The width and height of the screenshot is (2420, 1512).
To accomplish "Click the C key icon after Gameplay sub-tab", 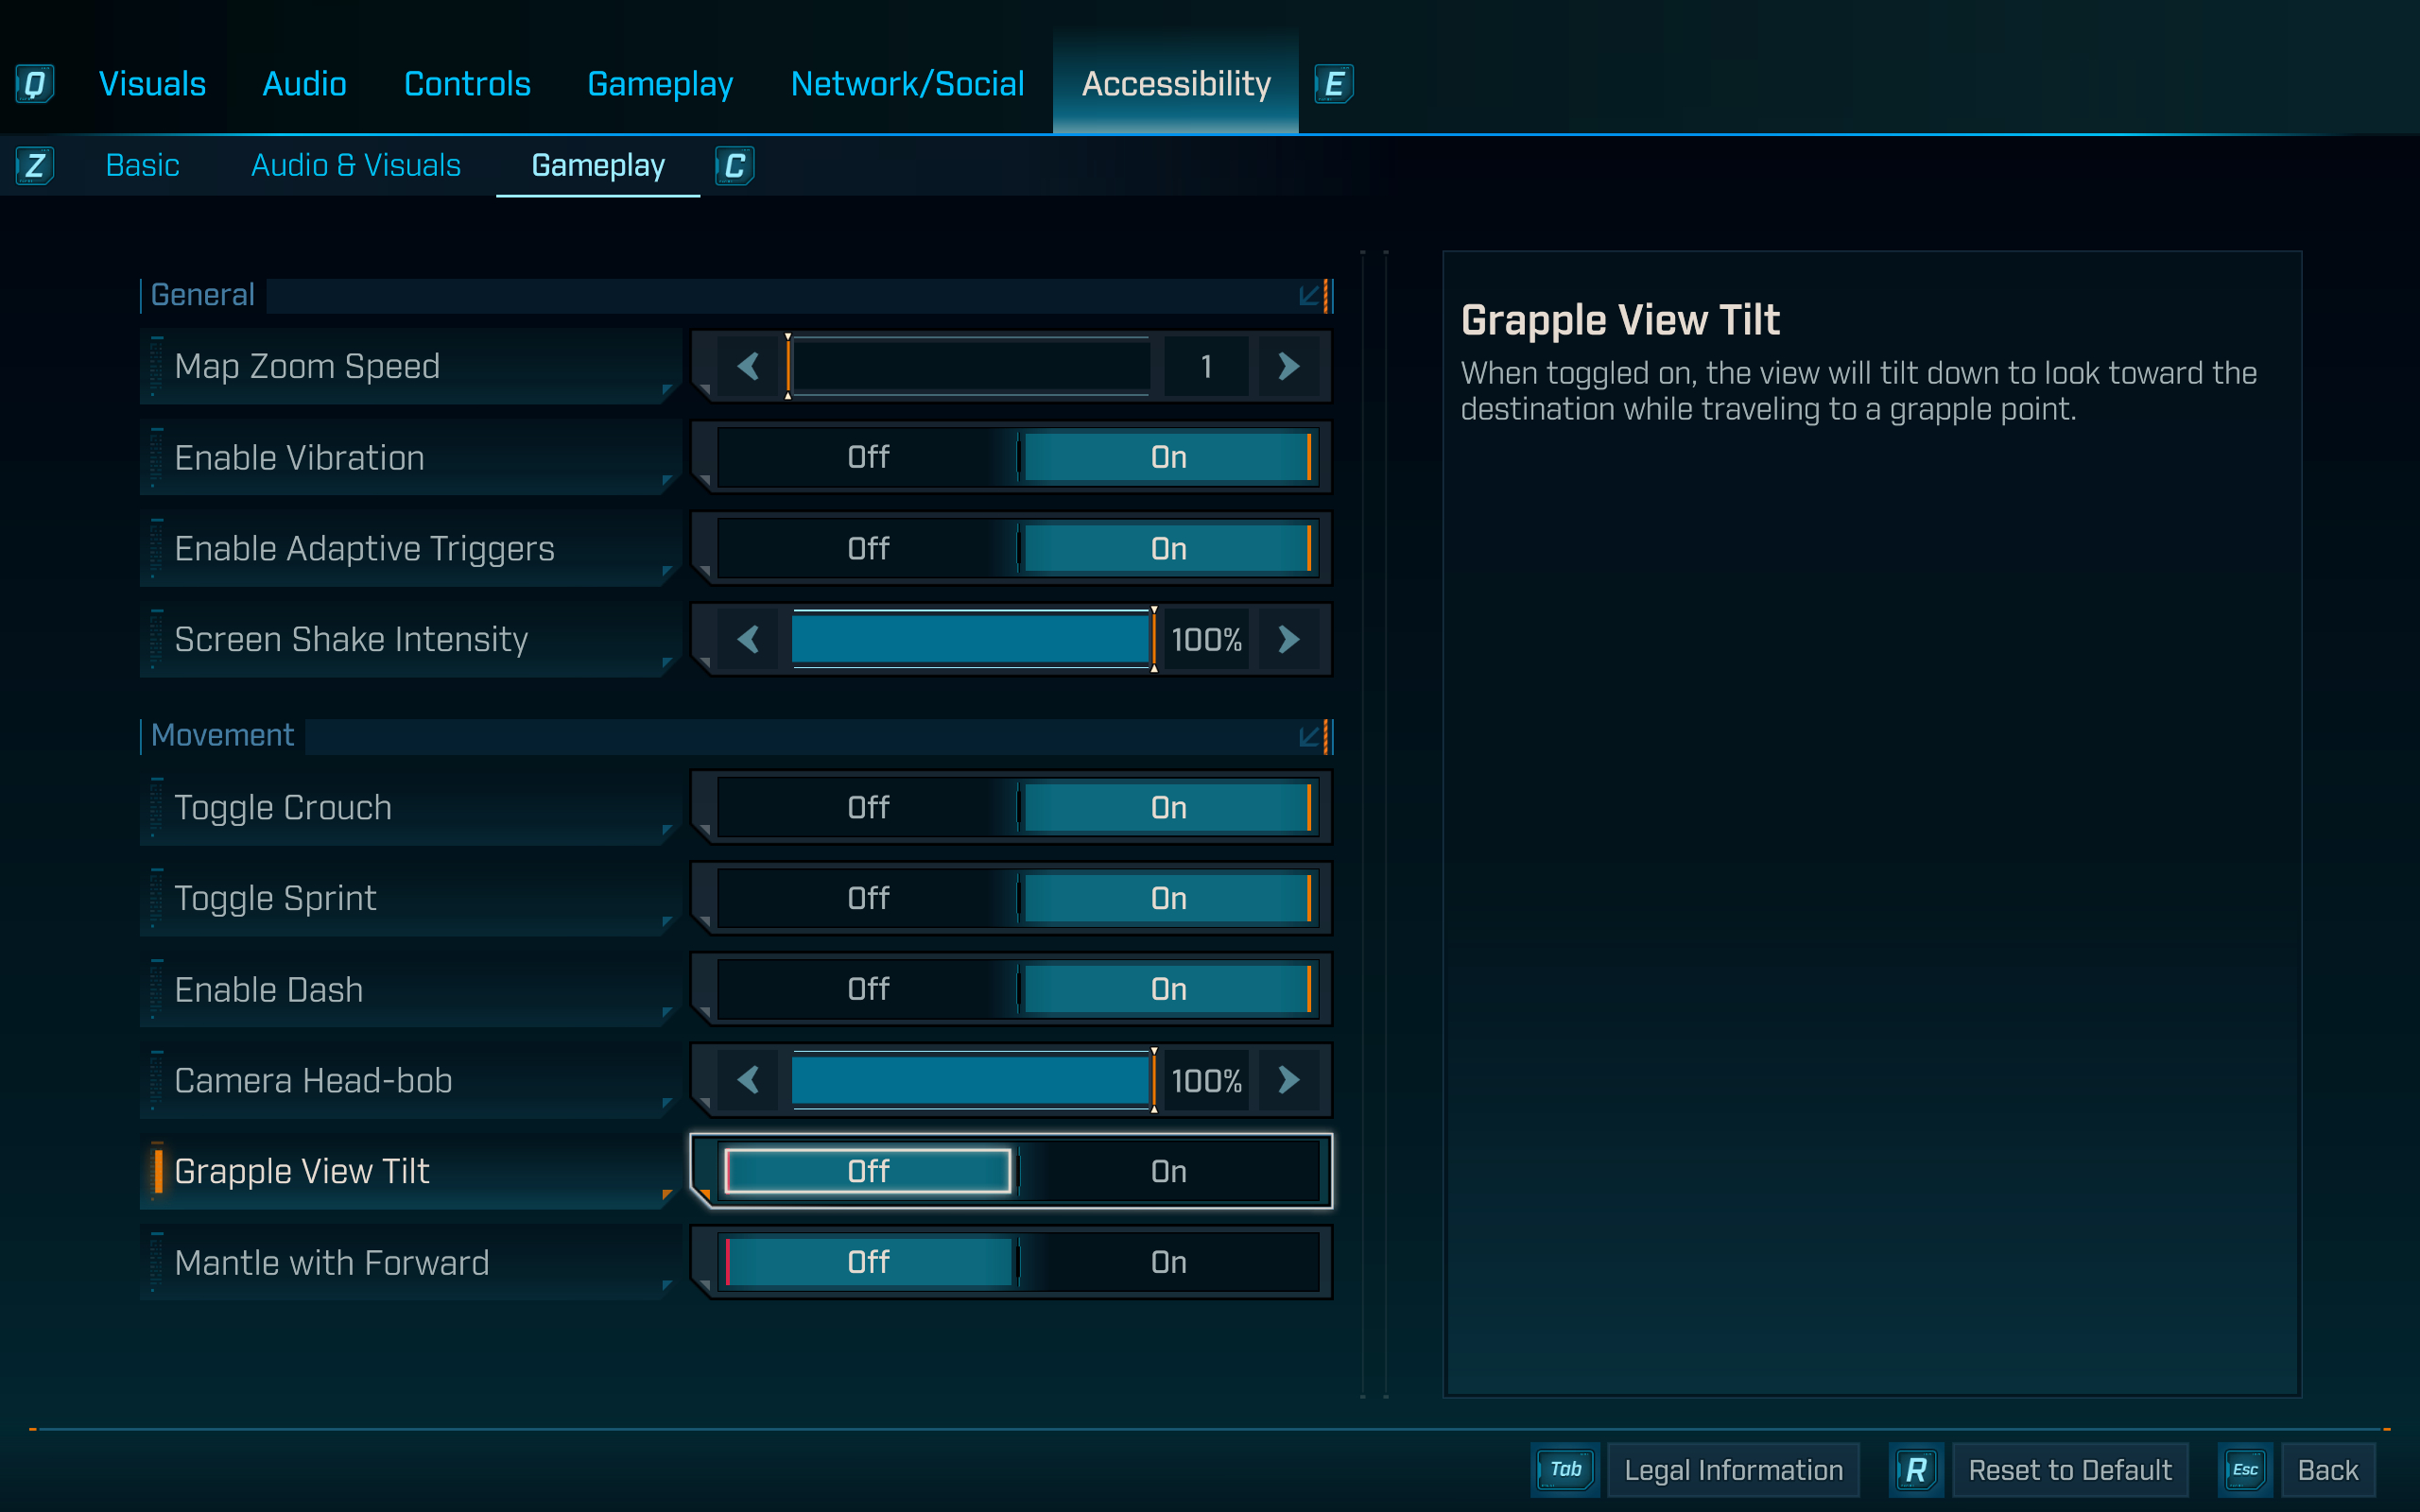I will [735, 165].
